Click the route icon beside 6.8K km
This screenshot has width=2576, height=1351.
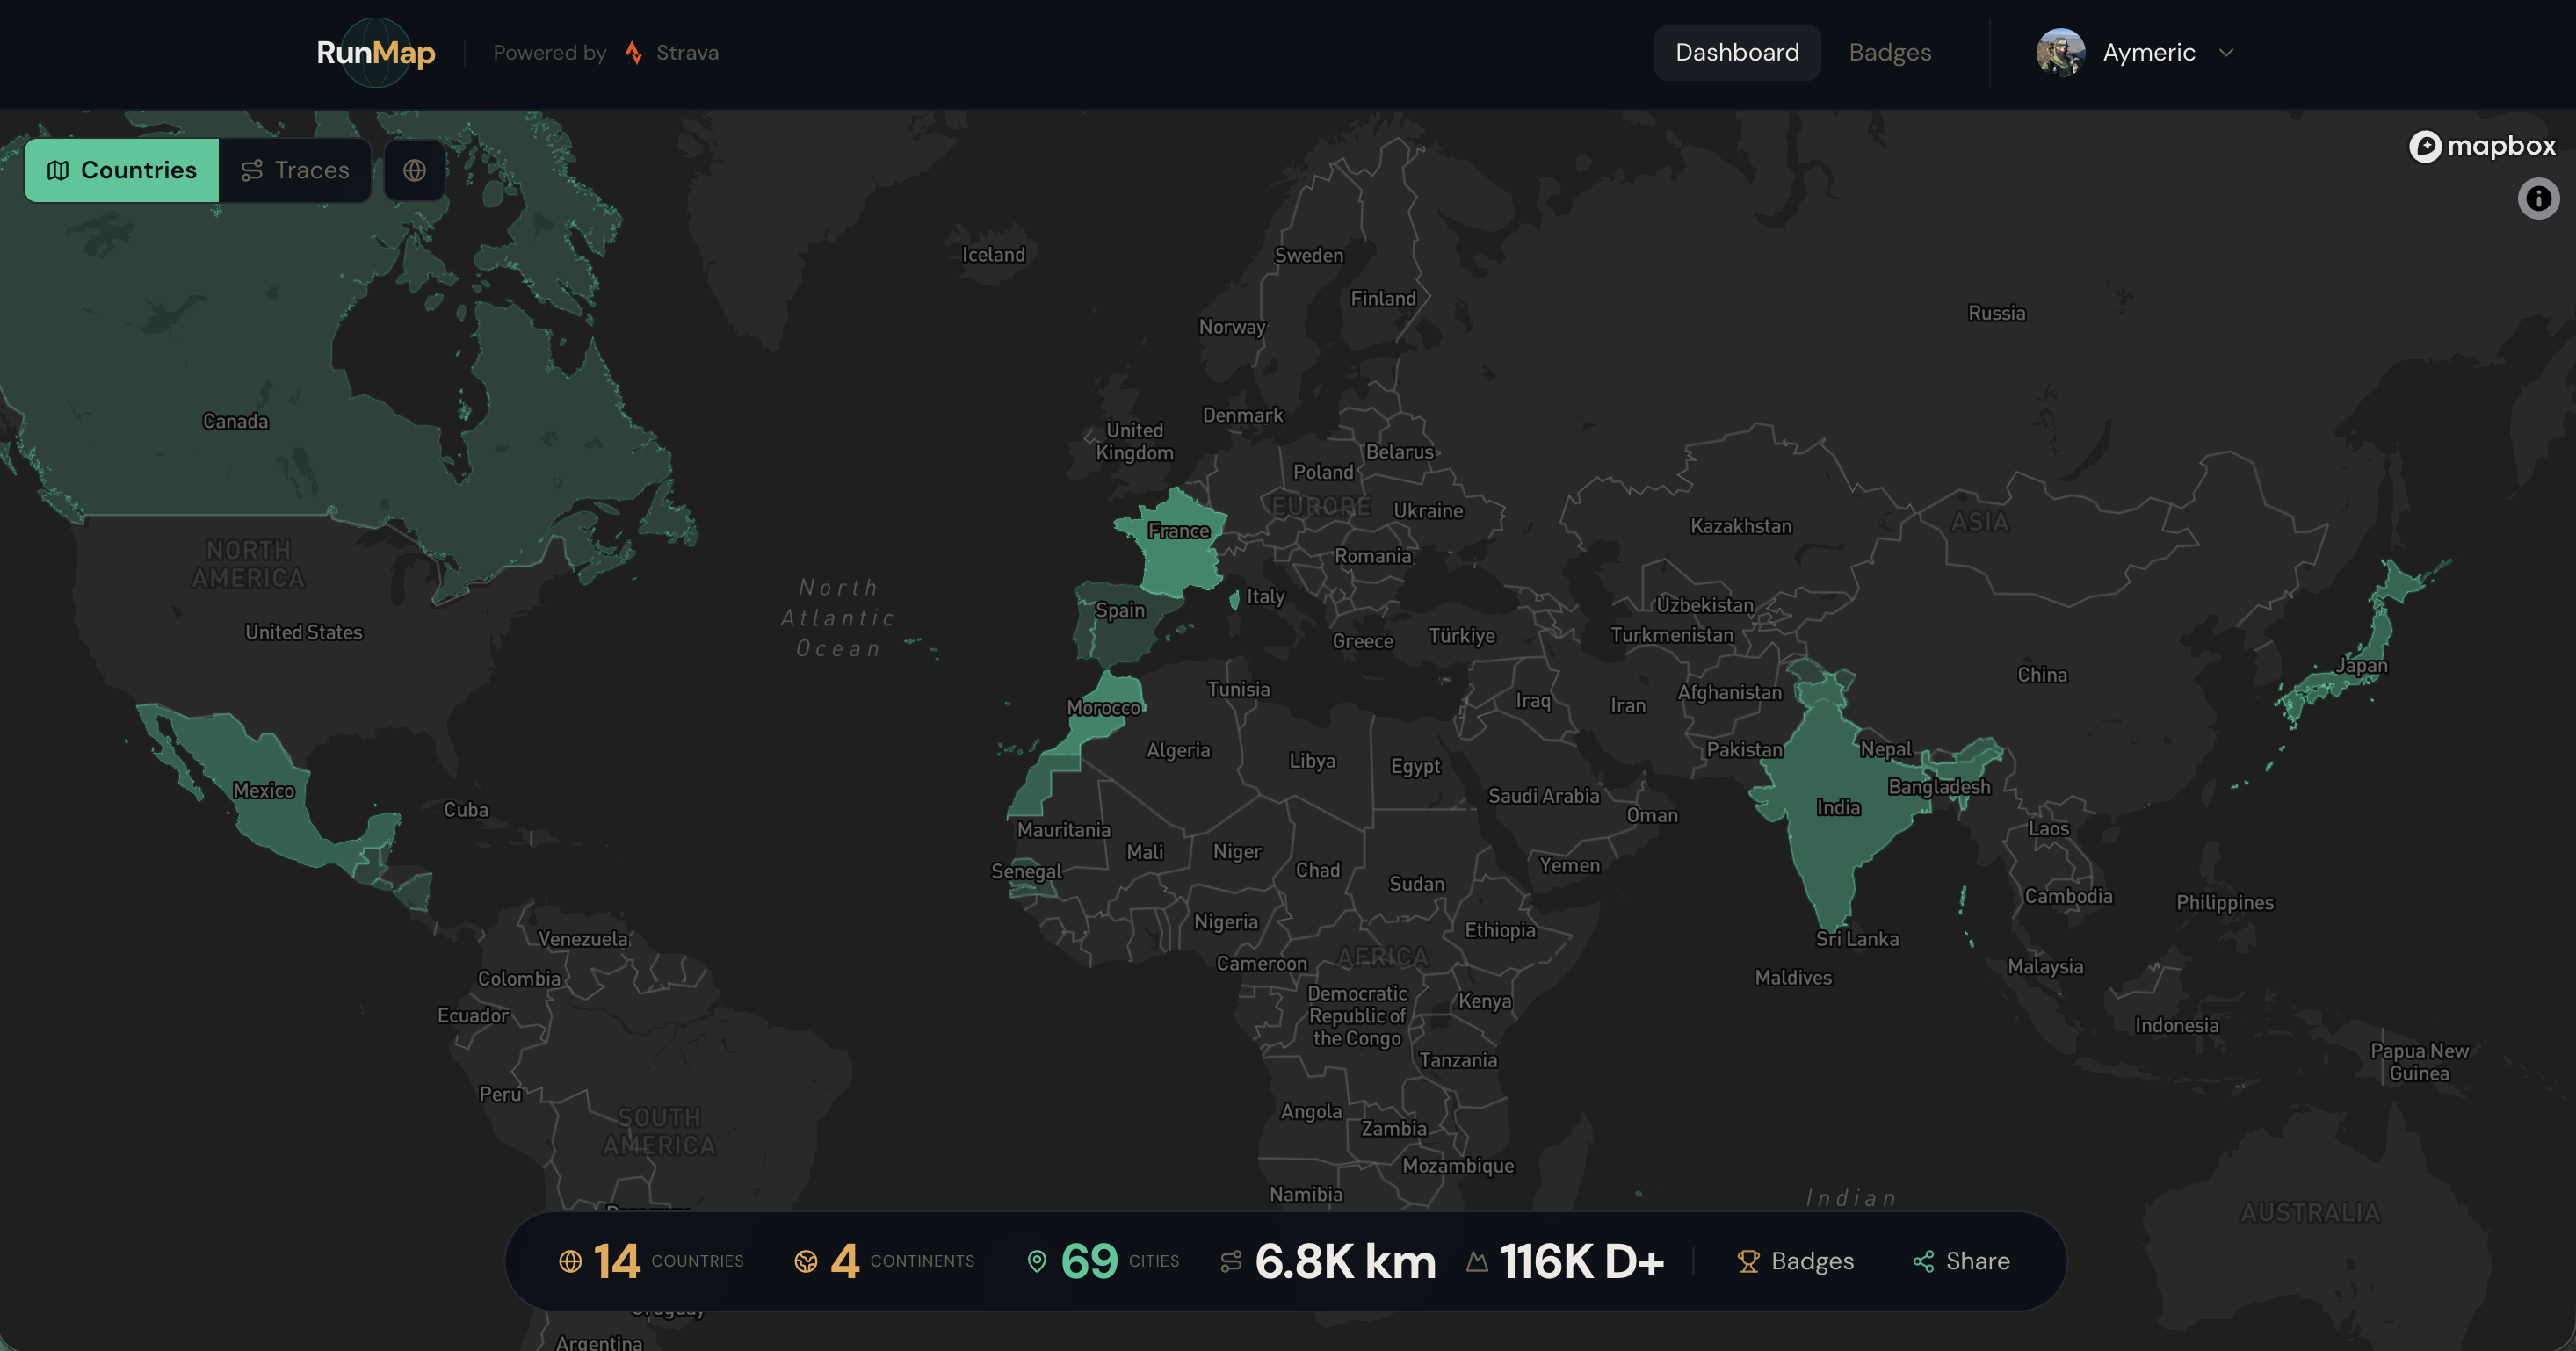pyautogui.click(x=1231, y=1261)
